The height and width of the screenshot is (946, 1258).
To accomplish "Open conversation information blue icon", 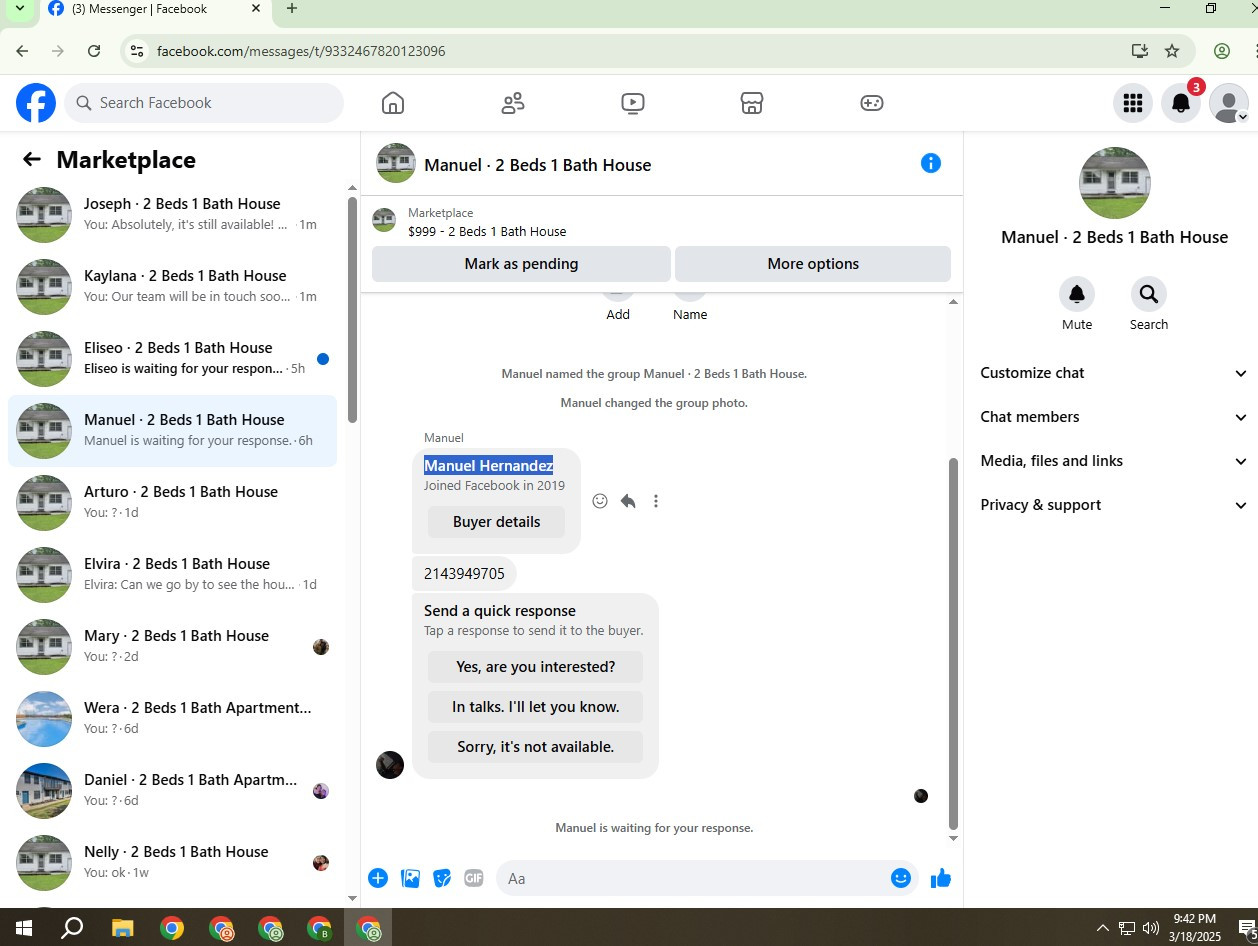I will click(x=931, y=163).
